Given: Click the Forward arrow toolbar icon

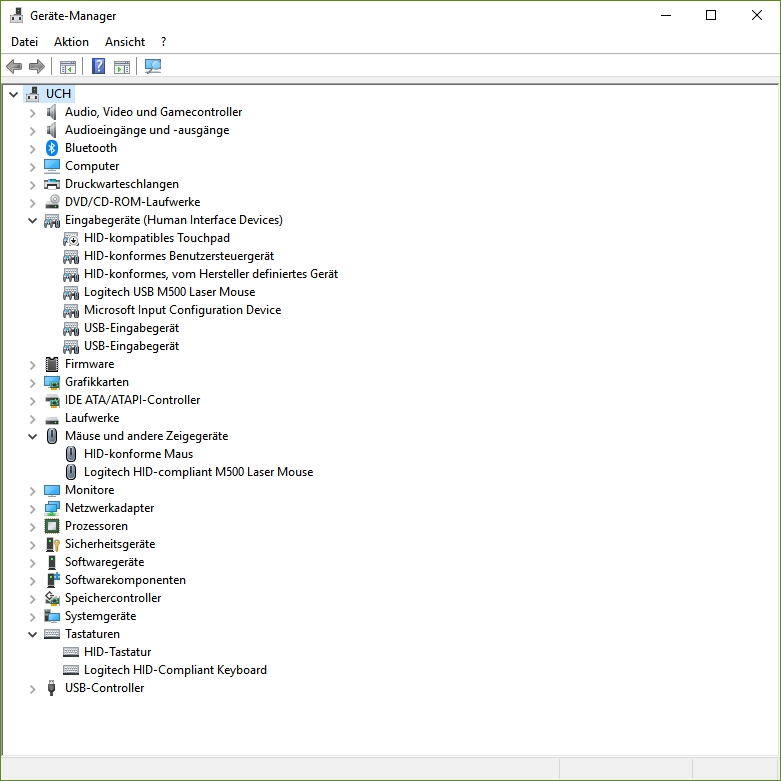Looking at the screenshot, I should pos(36,66).
